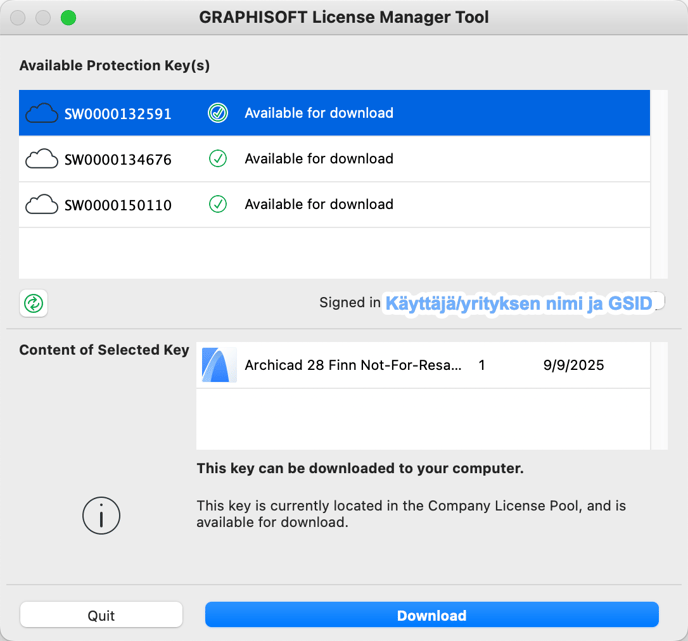Click the key content list scrollbar
The width and height of the screenshot is (688, 641).
click(659, 396)
